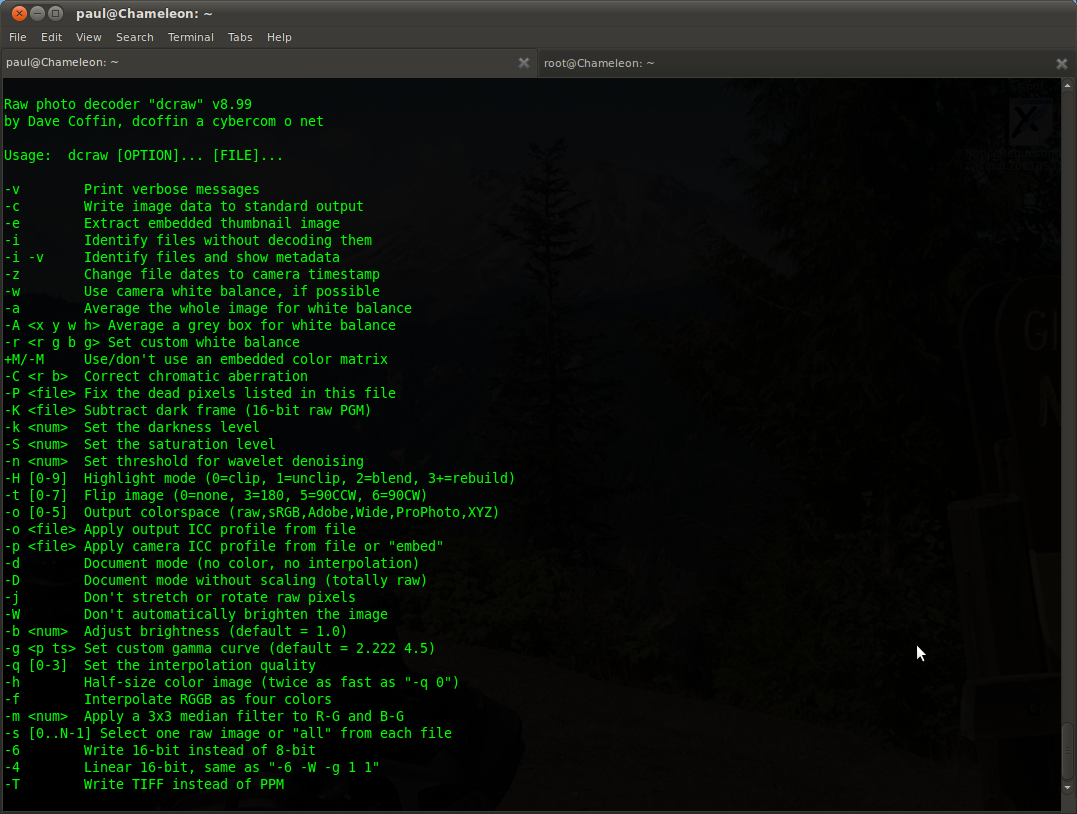1077x814 pixels.
Task: Click the 'Print verbose messages' line
Action: tap(132, 190)
